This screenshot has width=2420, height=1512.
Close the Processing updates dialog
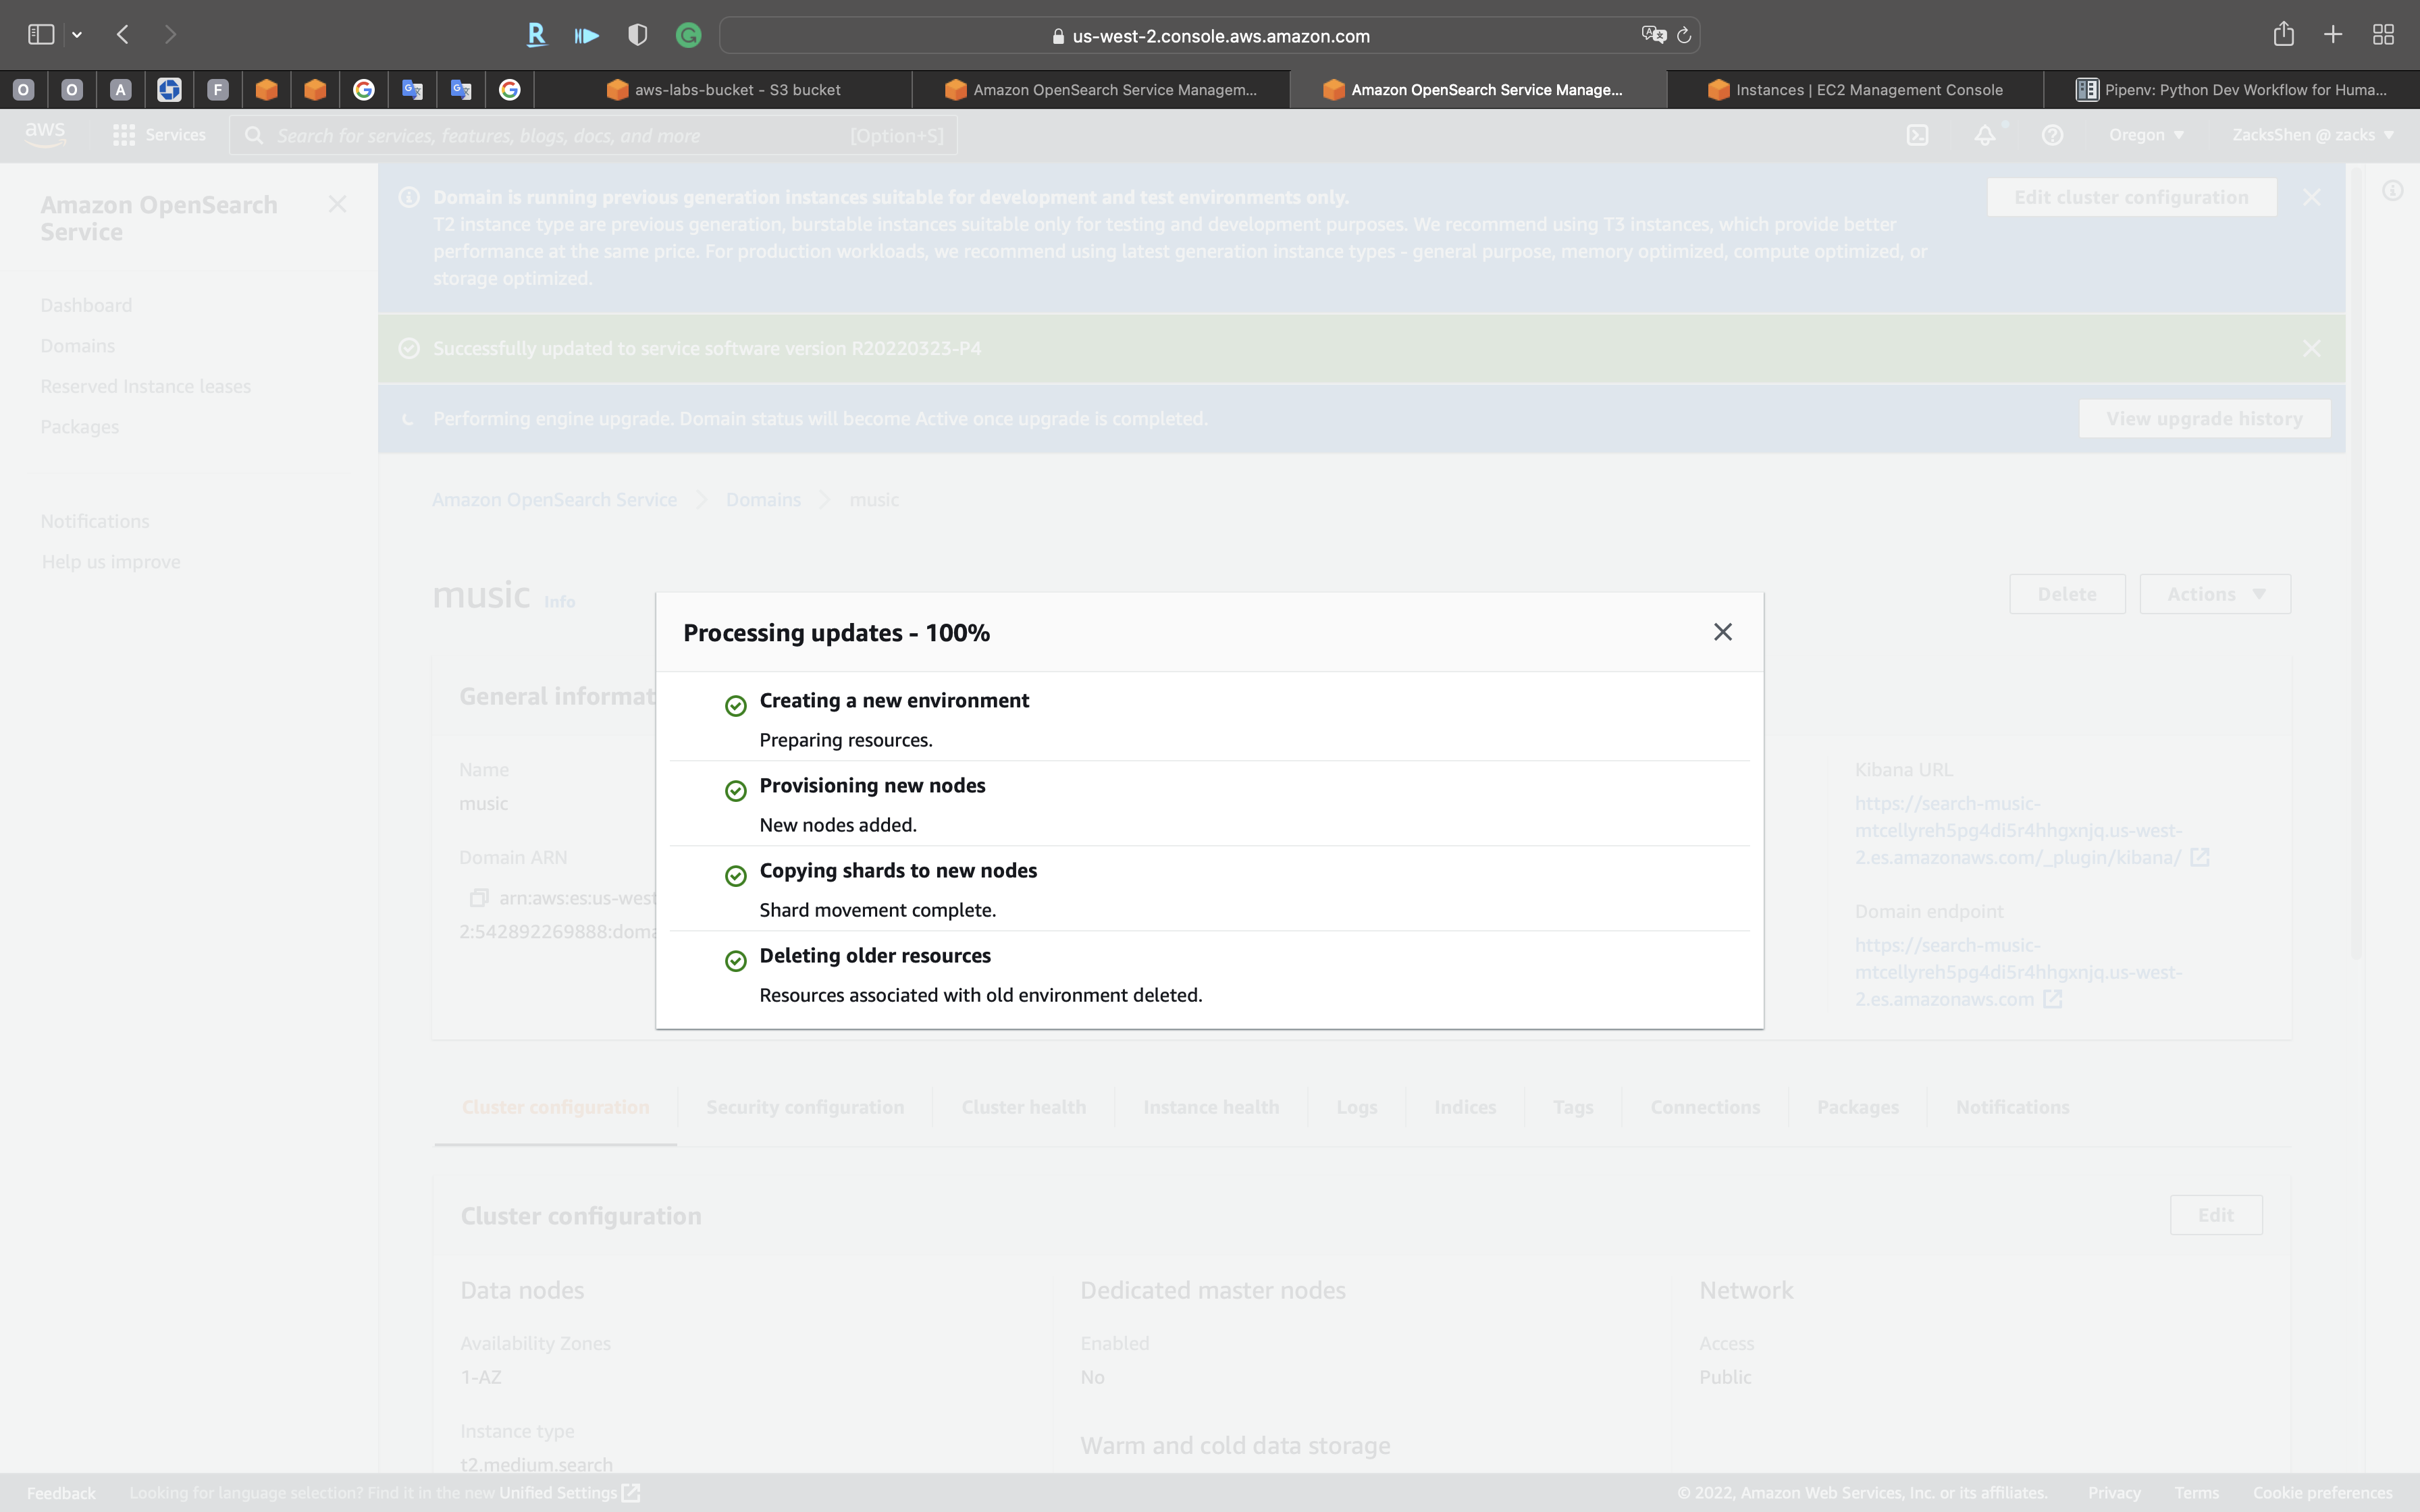pos(1722,632)
